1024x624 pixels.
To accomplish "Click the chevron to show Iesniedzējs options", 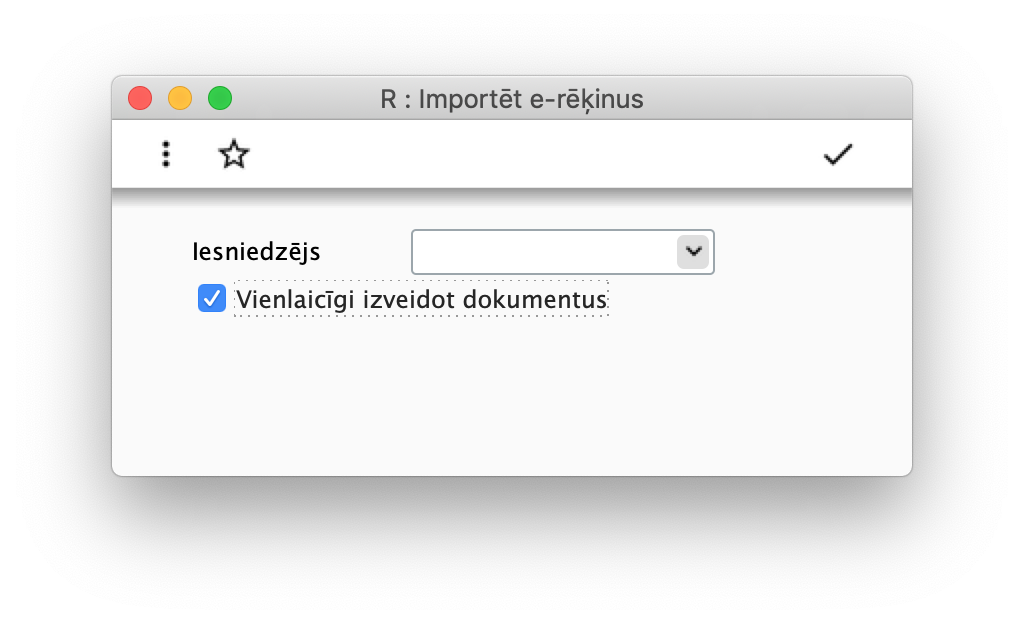I will 692,252.
